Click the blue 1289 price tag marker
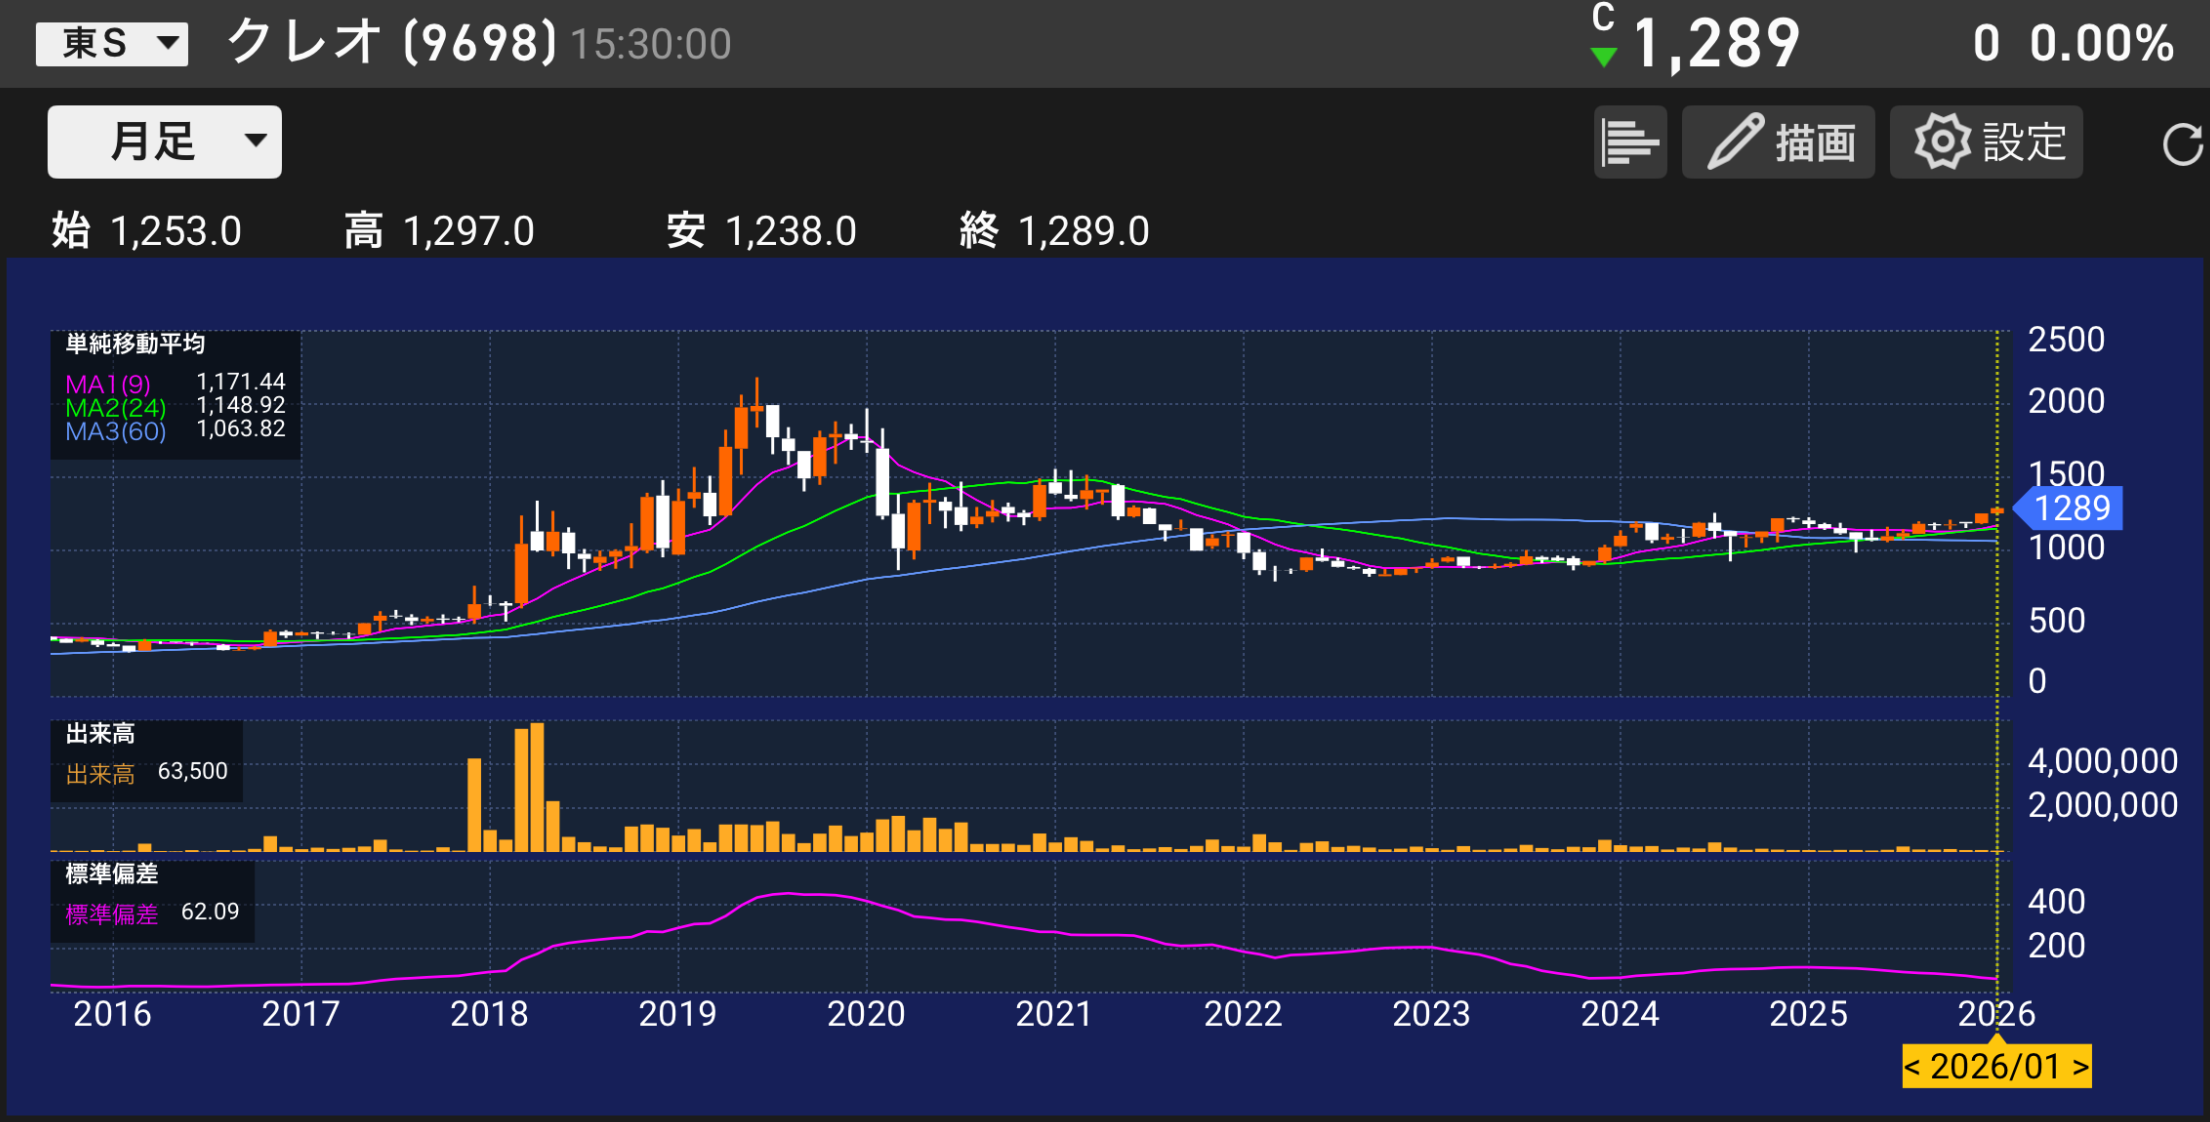 pyautogui.click(x=2070, y=509)
